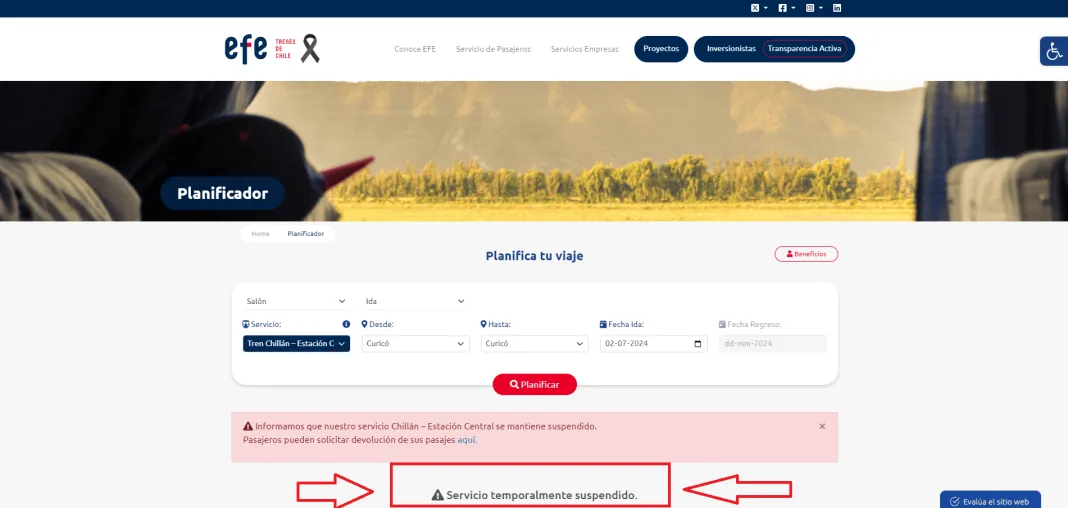1068x508 pixels.
Task: Open the Hasta station dropdown
Action: coord(535,344)
